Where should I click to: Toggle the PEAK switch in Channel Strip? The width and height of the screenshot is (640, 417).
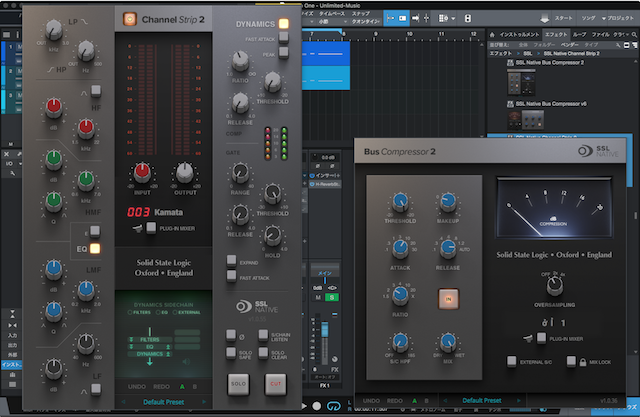pos(283,53)
